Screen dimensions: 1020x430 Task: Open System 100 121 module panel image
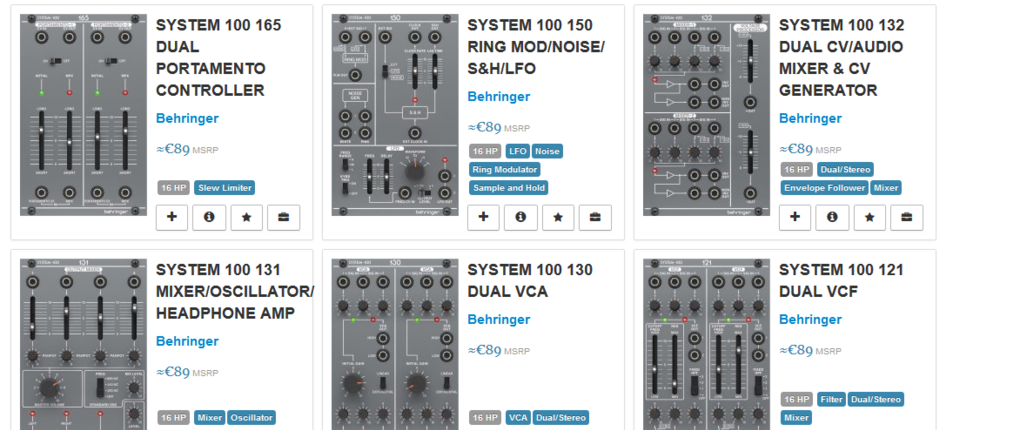(706, 344)
